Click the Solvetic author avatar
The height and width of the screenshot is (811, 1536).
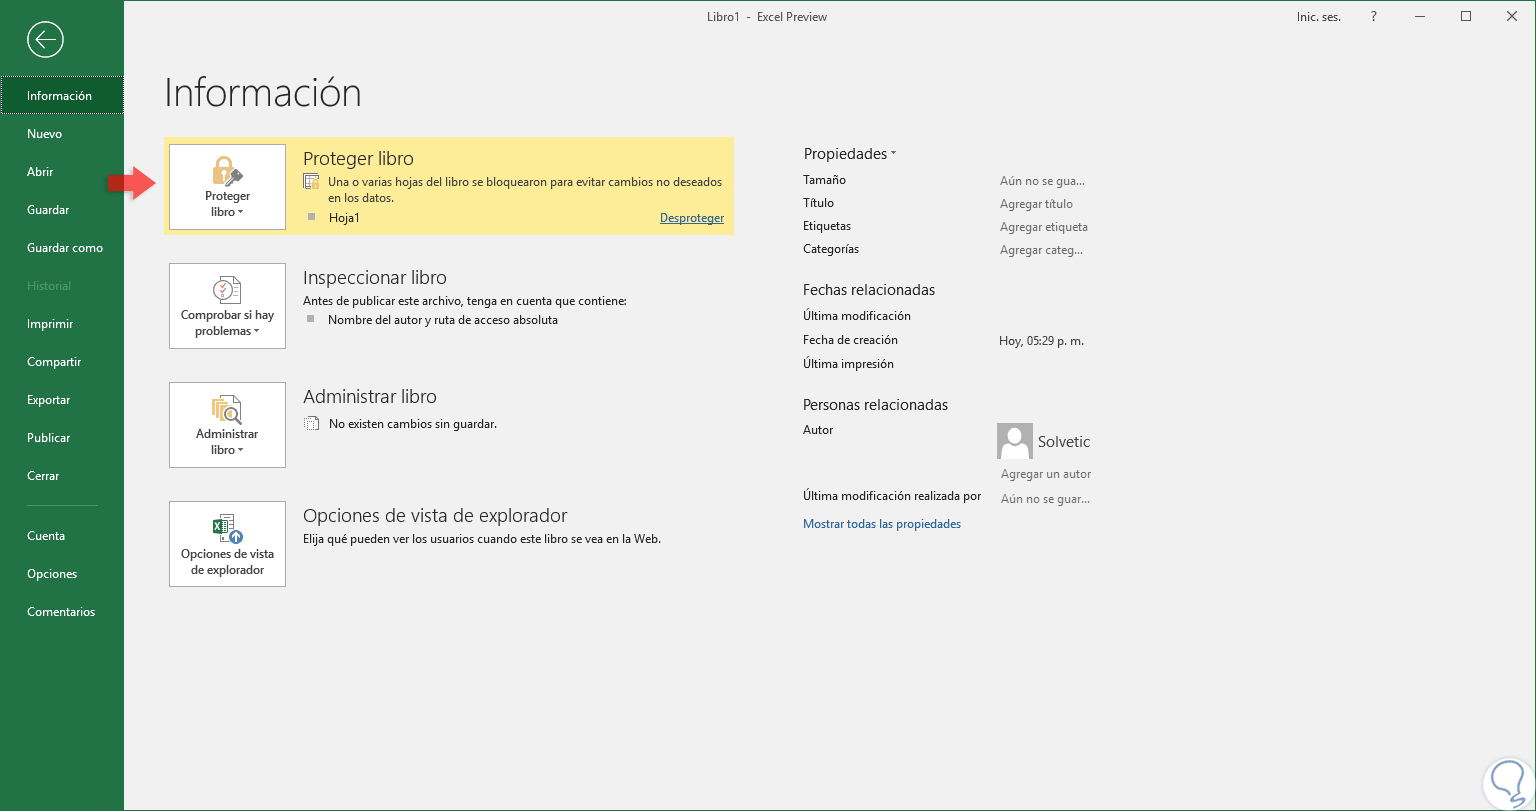(1014, 441)
